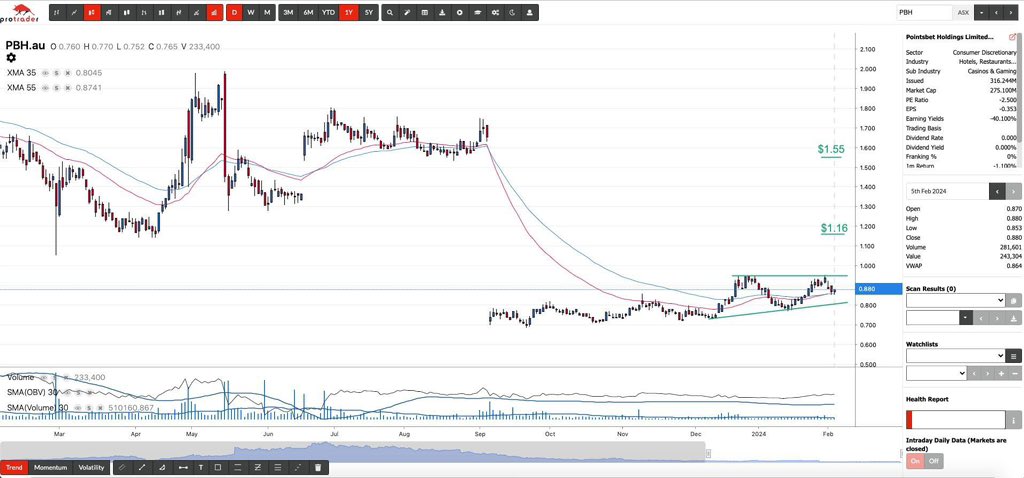
Task: Open the caret dropdown next to ASX
Action: coord(981,12)
